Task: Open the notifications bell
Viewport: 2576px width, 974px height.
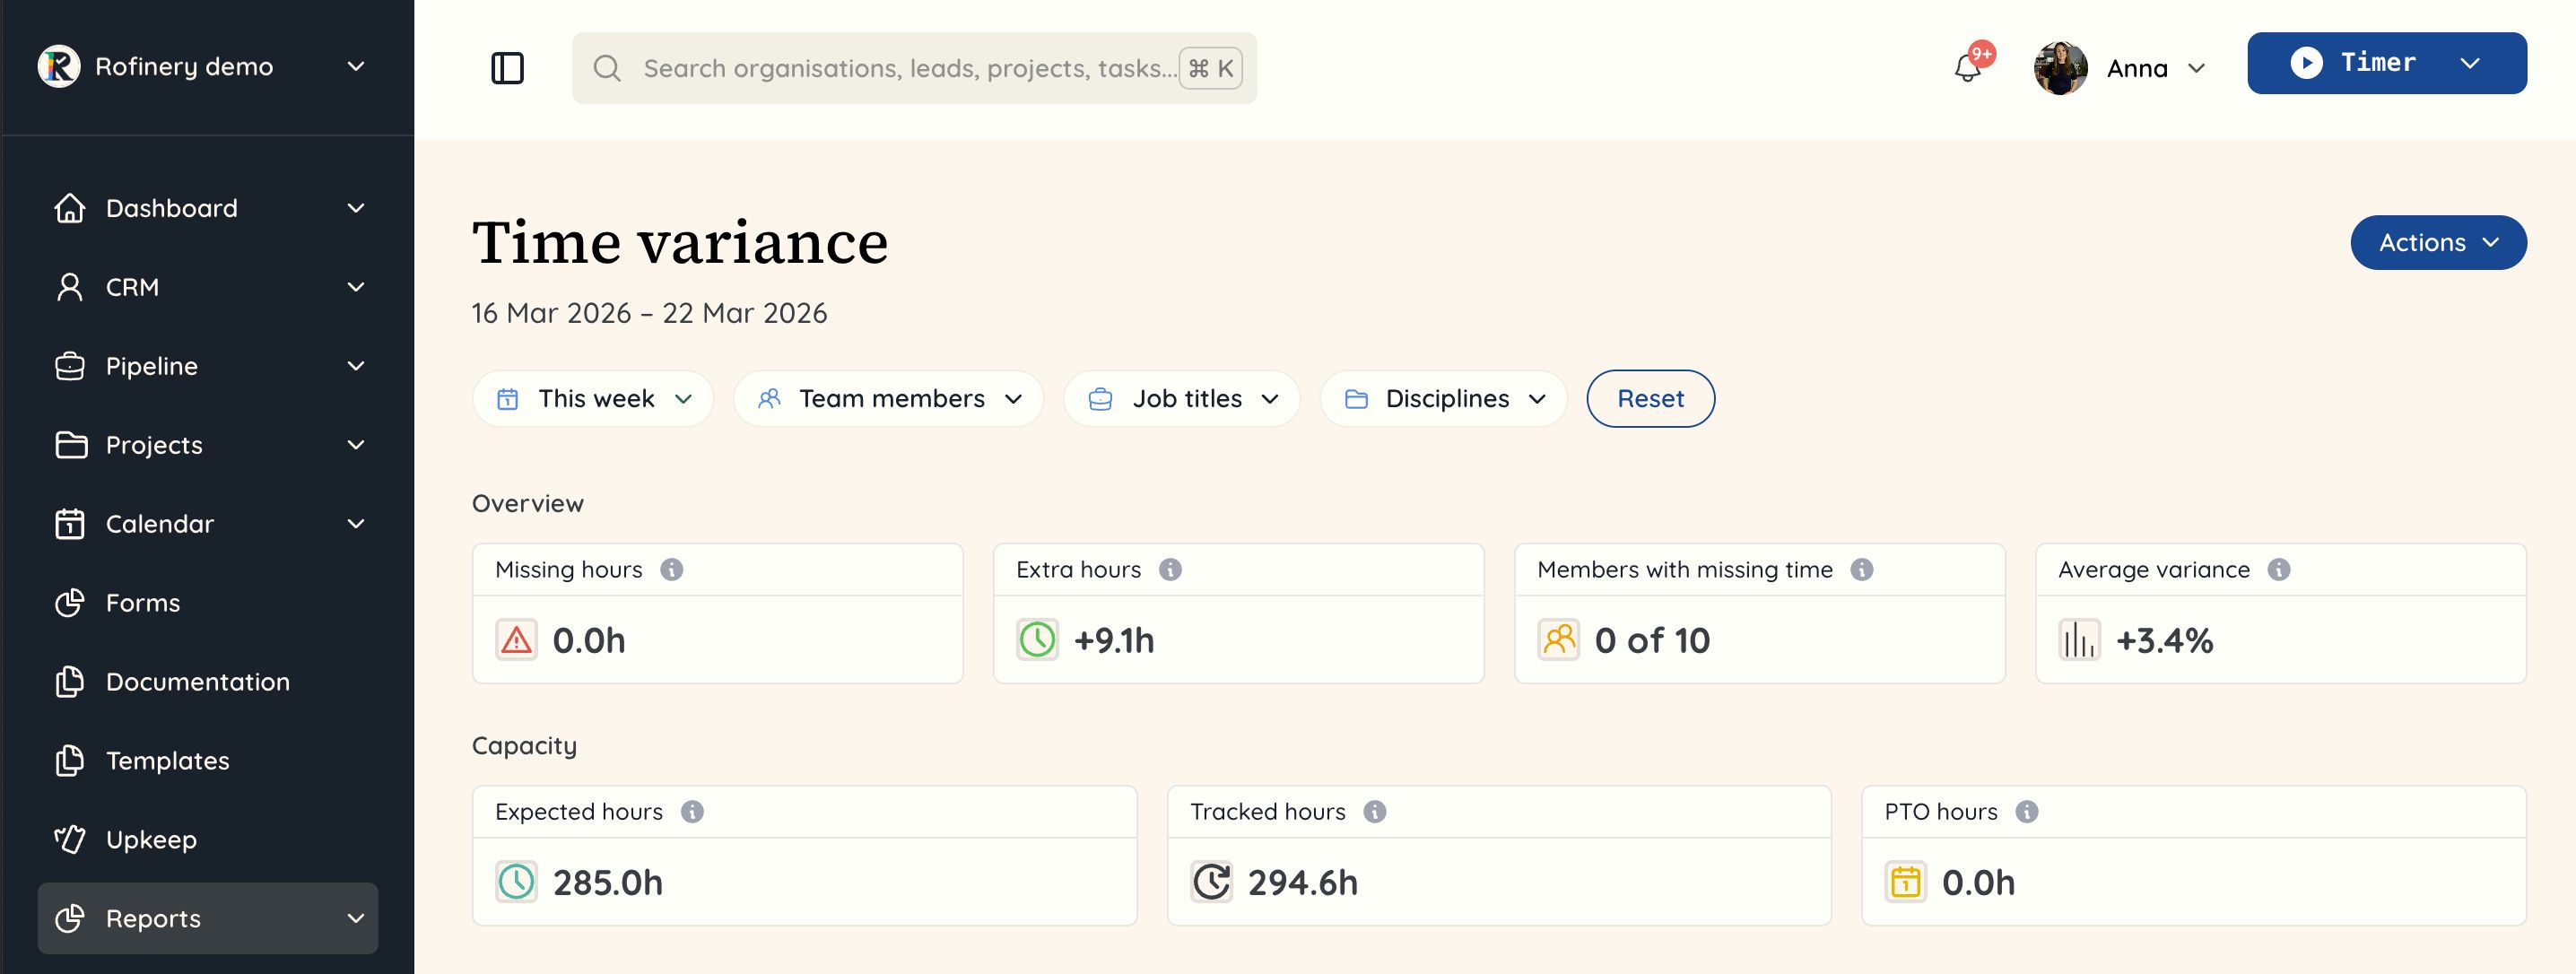Action: coord(1967,68)
